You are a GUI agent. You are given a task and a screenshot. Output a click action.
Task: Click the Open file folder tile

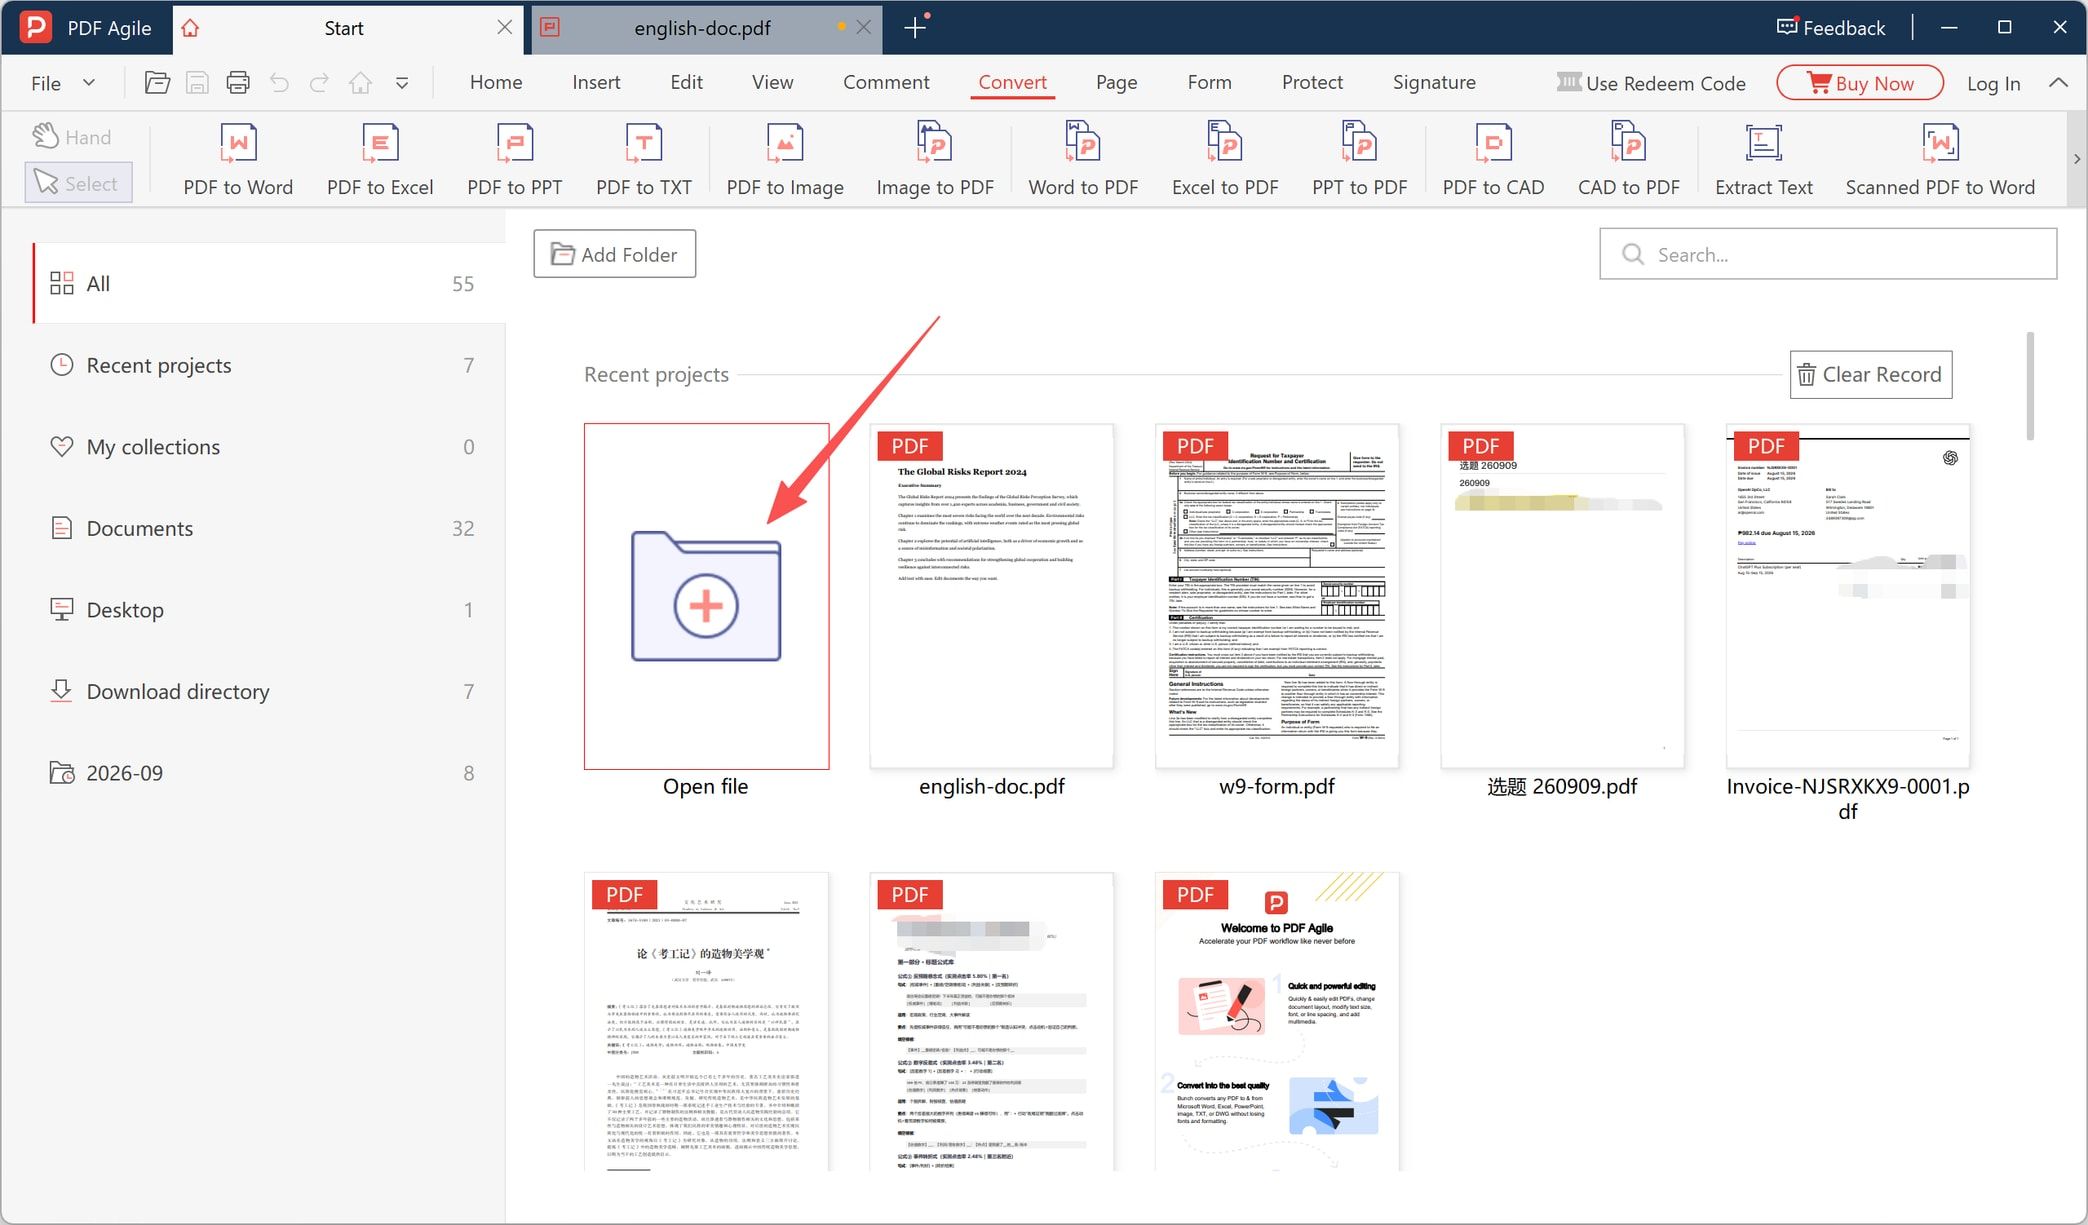tap(706, 596)
